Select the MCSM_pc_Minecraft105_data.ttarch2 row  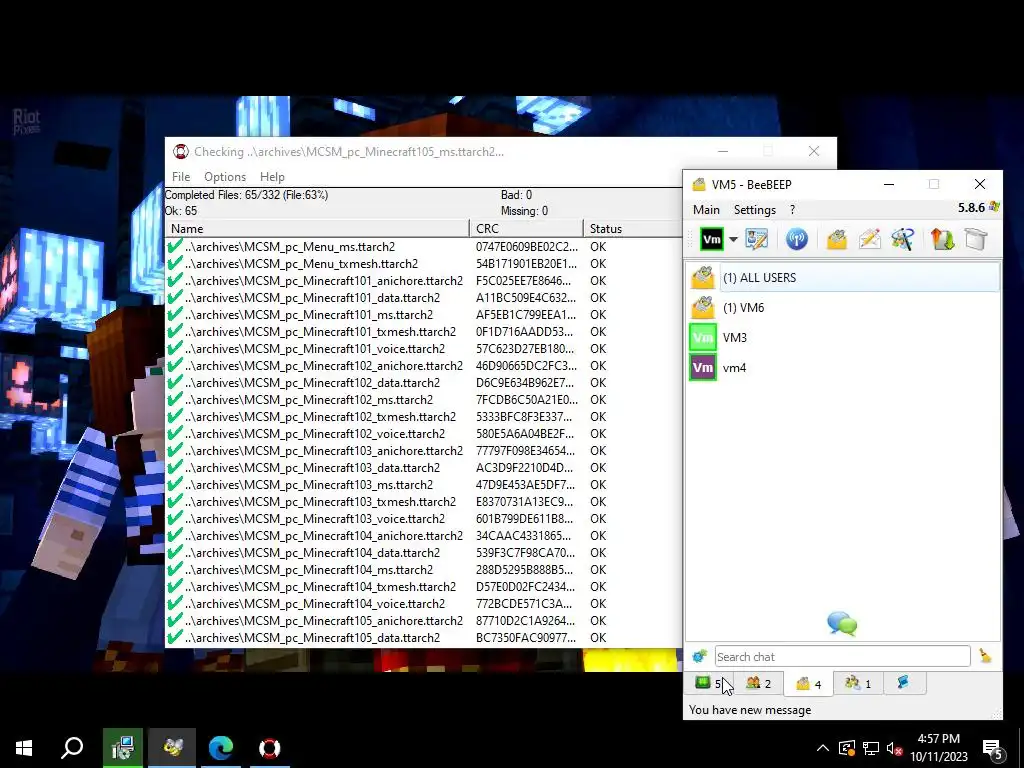423,637
